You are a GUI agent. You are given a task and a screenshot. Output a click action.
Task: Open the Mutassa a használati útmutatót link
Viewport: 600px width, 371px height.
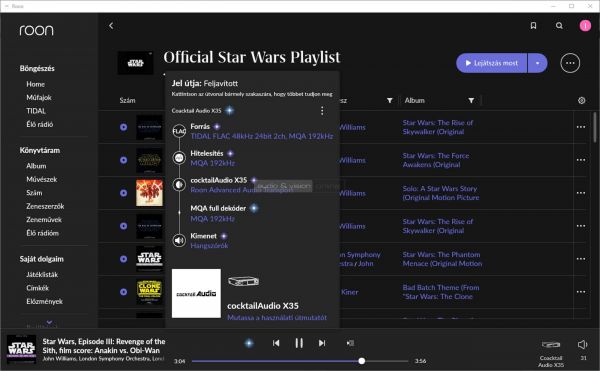click(277, 317)
